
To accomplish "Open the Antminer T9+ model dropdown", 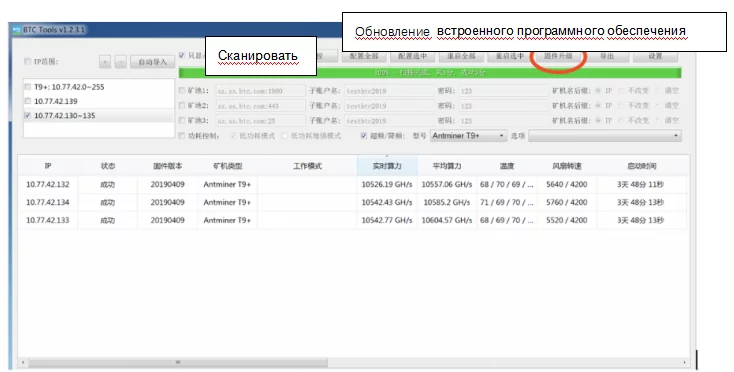I will point(469,136).
